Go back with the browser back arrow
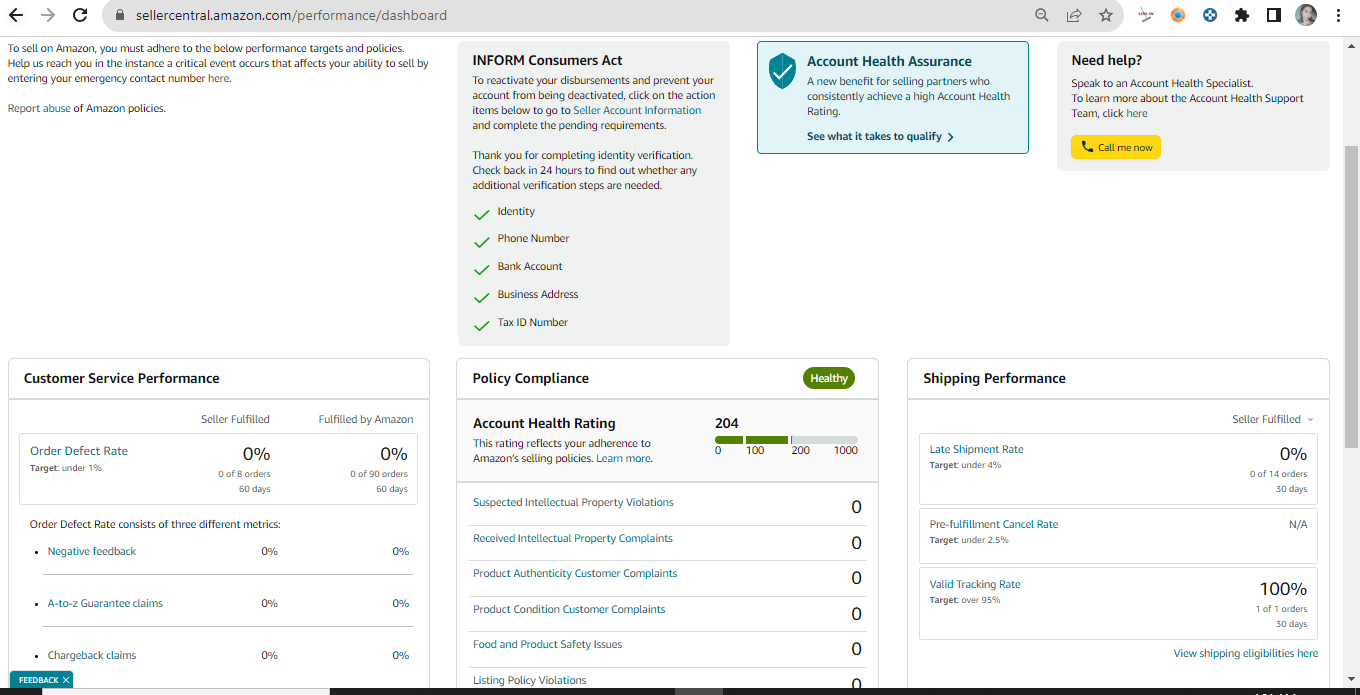This screenshot has width=1360, height=695. pos(16,15)
